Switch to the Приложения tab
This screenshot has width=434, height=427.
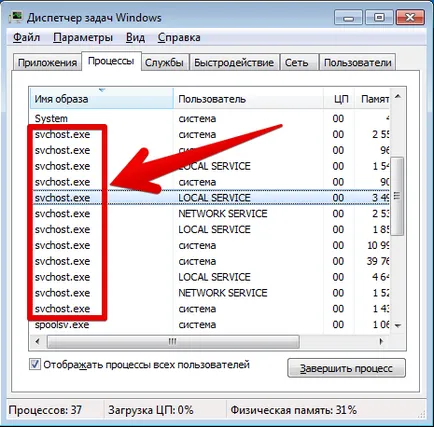point(47,62)
